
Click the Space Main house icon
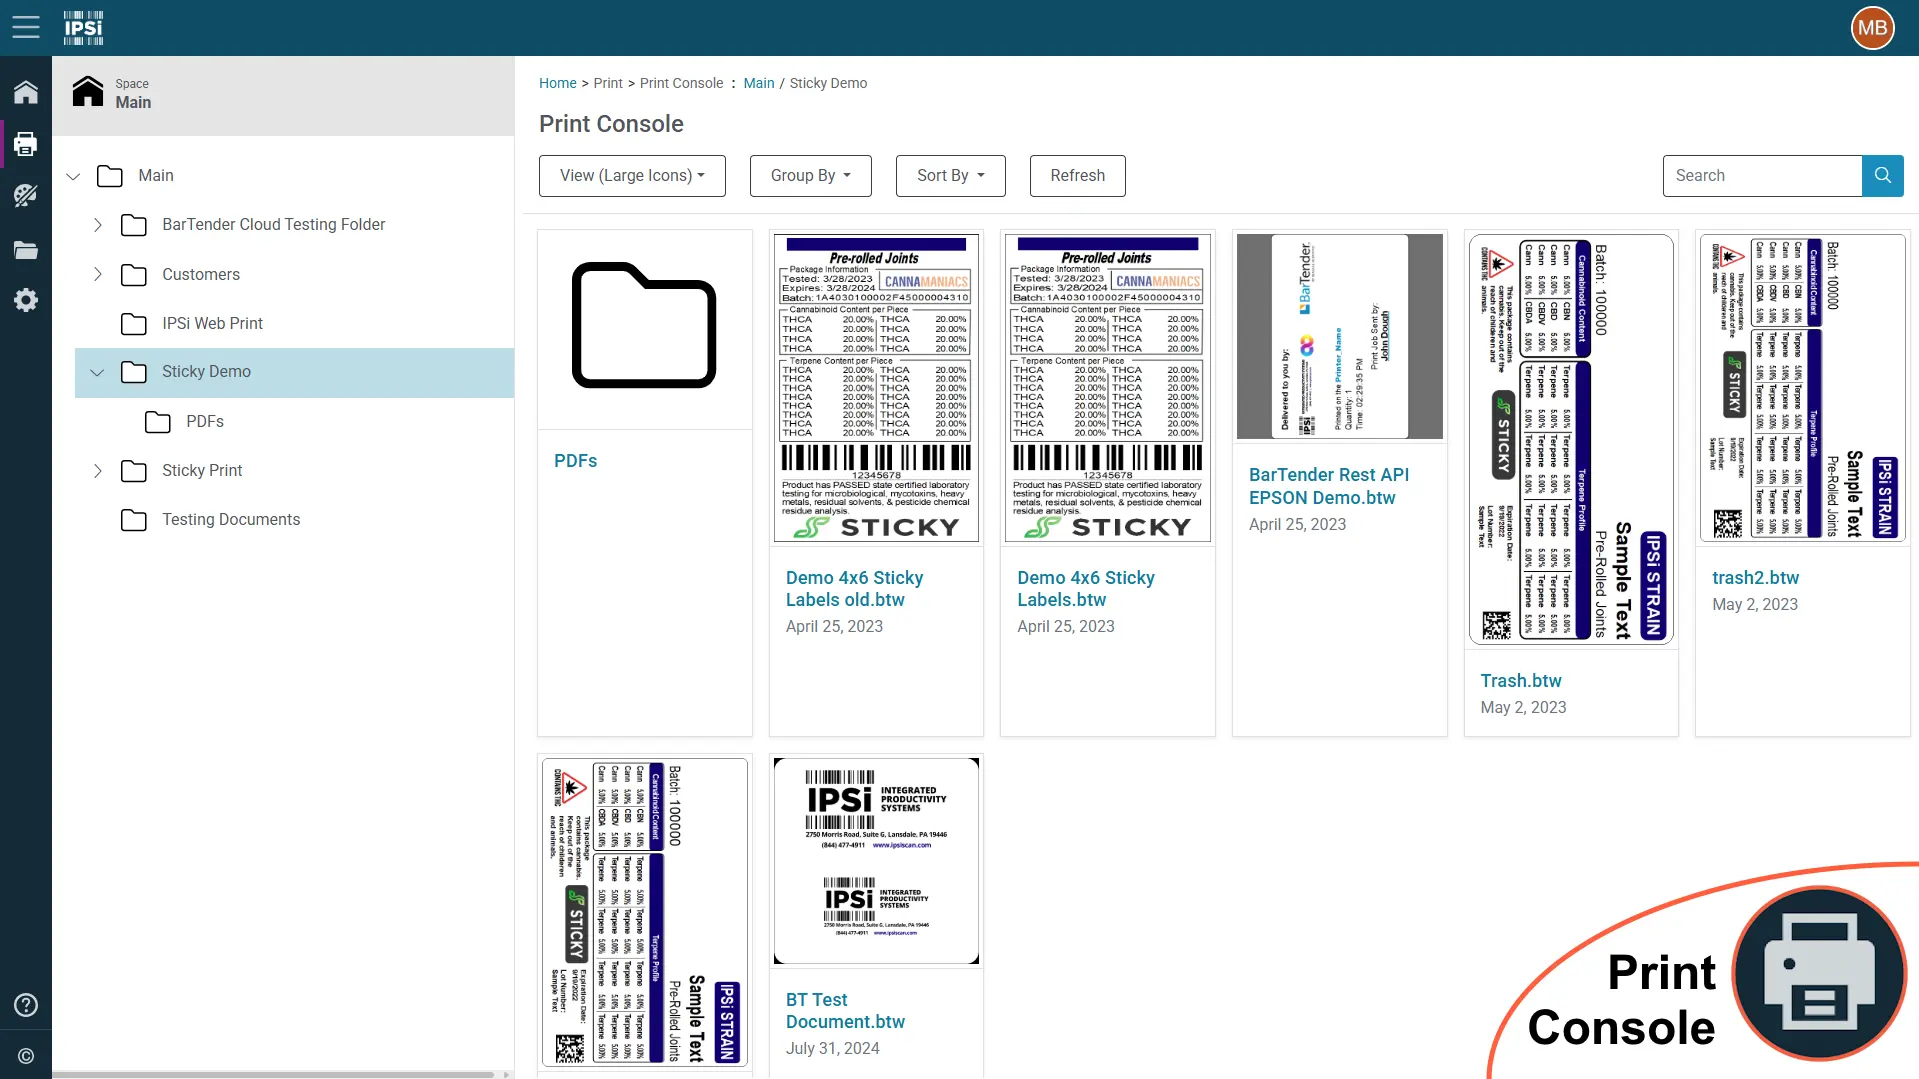pos(88,92)
